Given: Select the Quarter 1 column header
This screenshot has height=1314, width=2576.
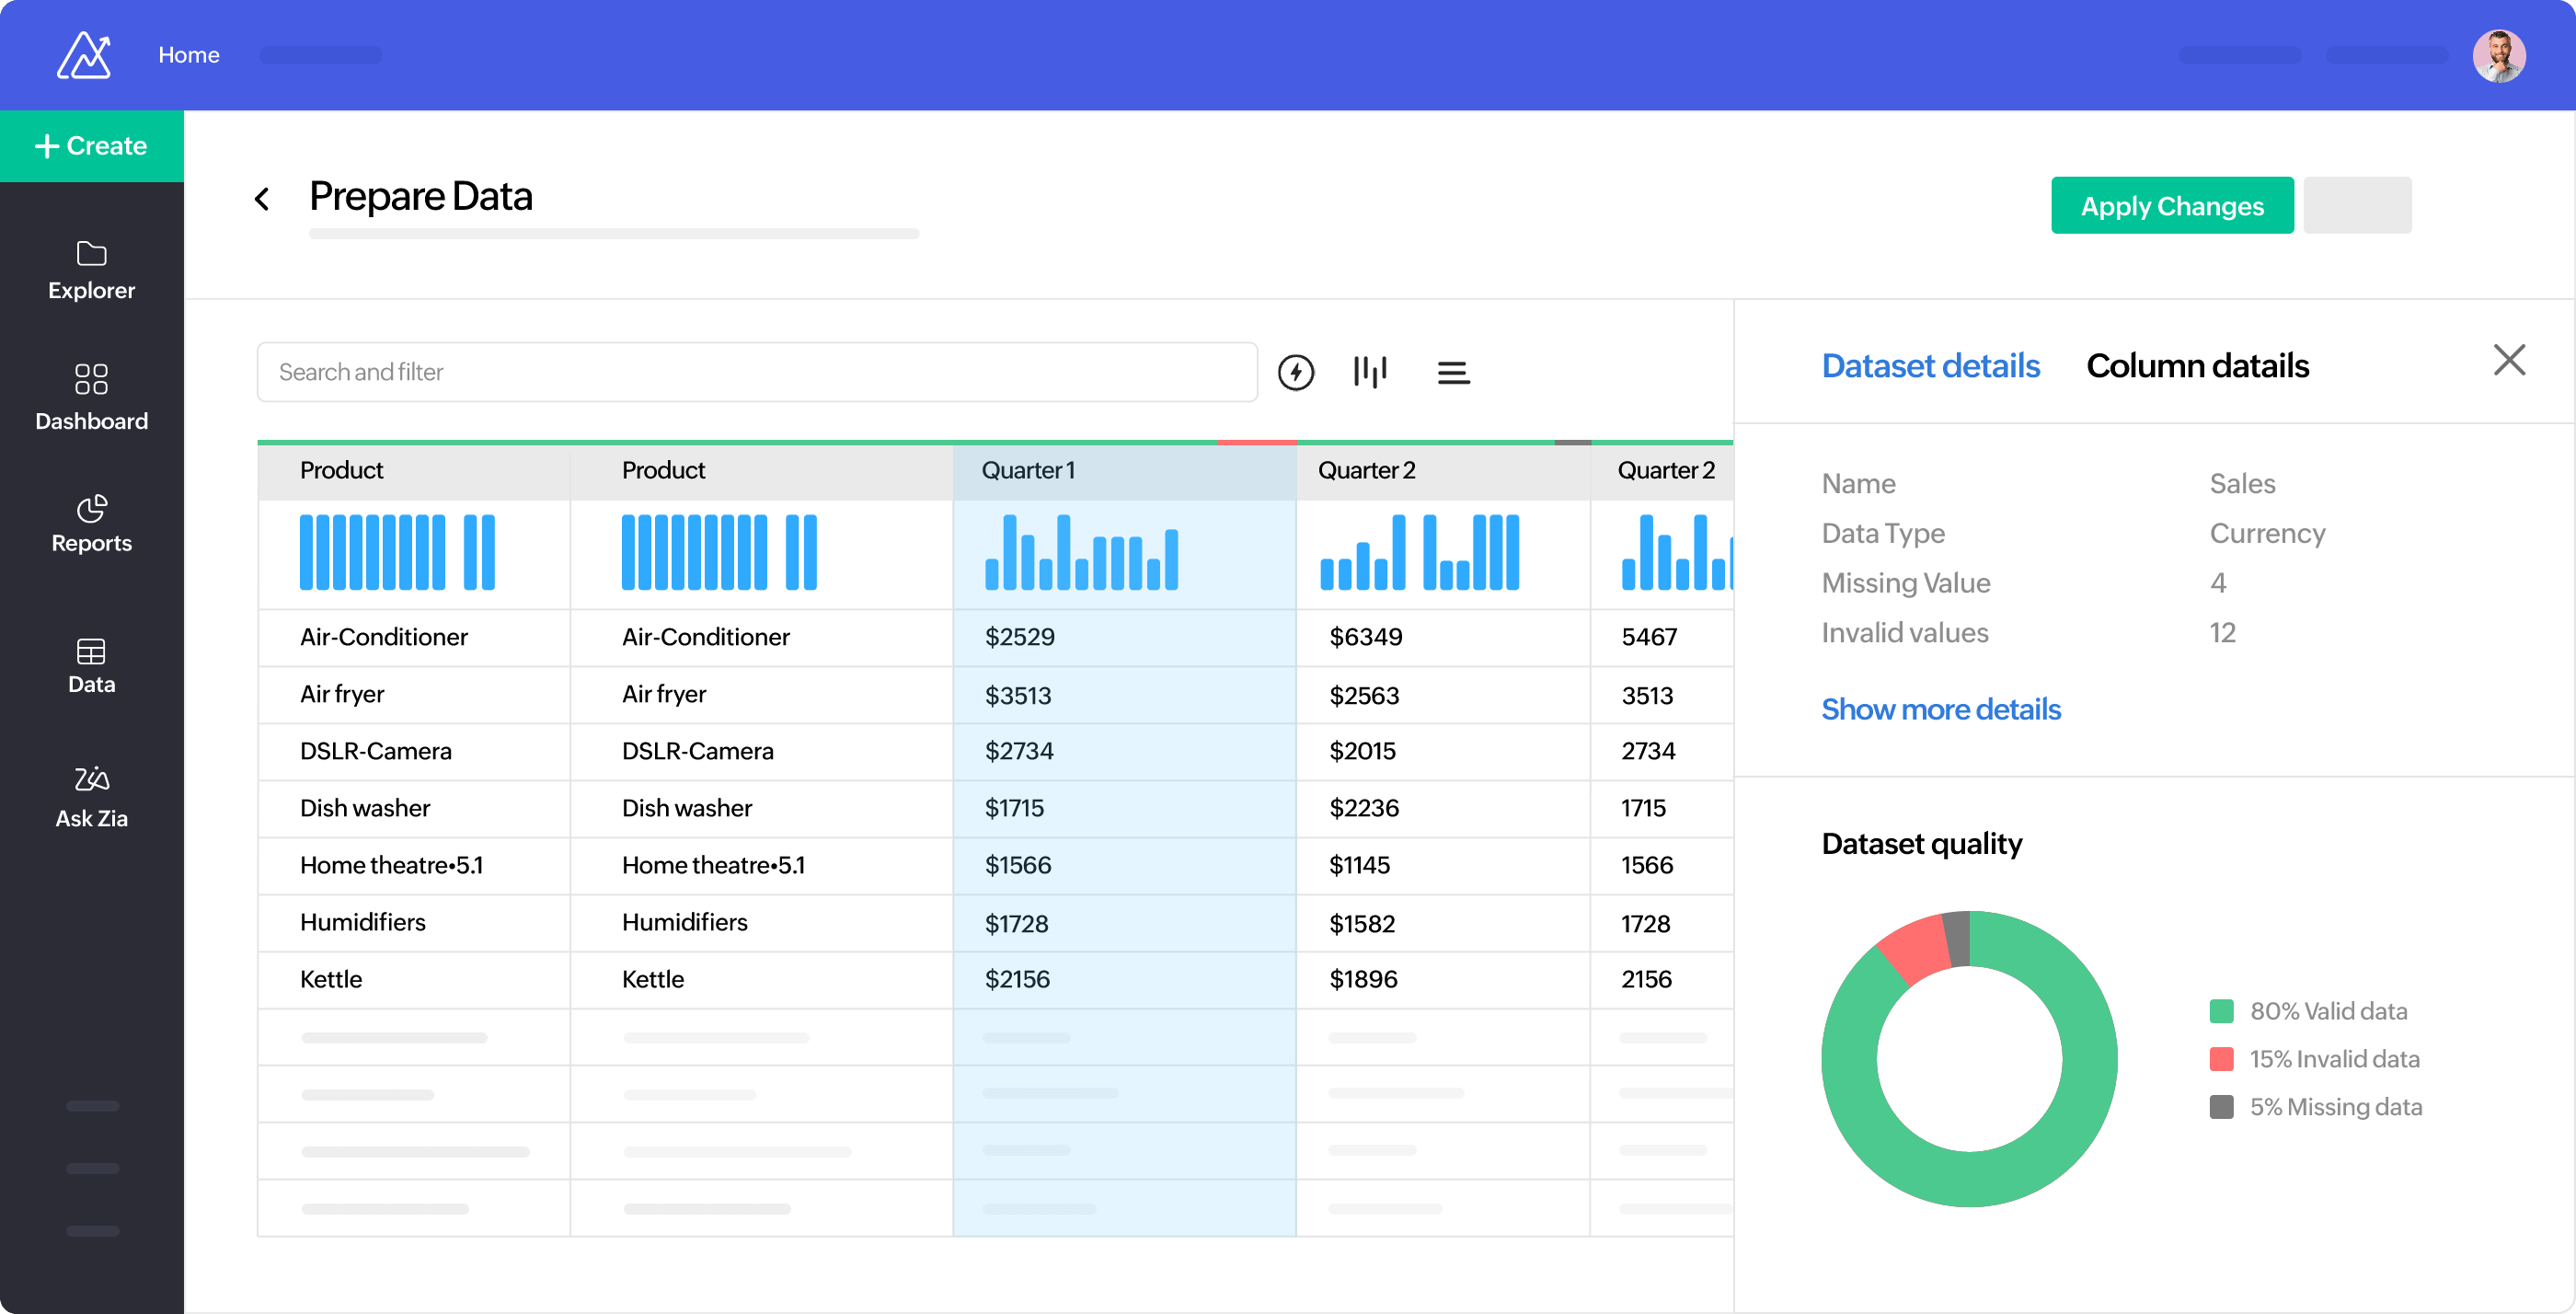Looking at the screenshot, I should pos(1028,470).
